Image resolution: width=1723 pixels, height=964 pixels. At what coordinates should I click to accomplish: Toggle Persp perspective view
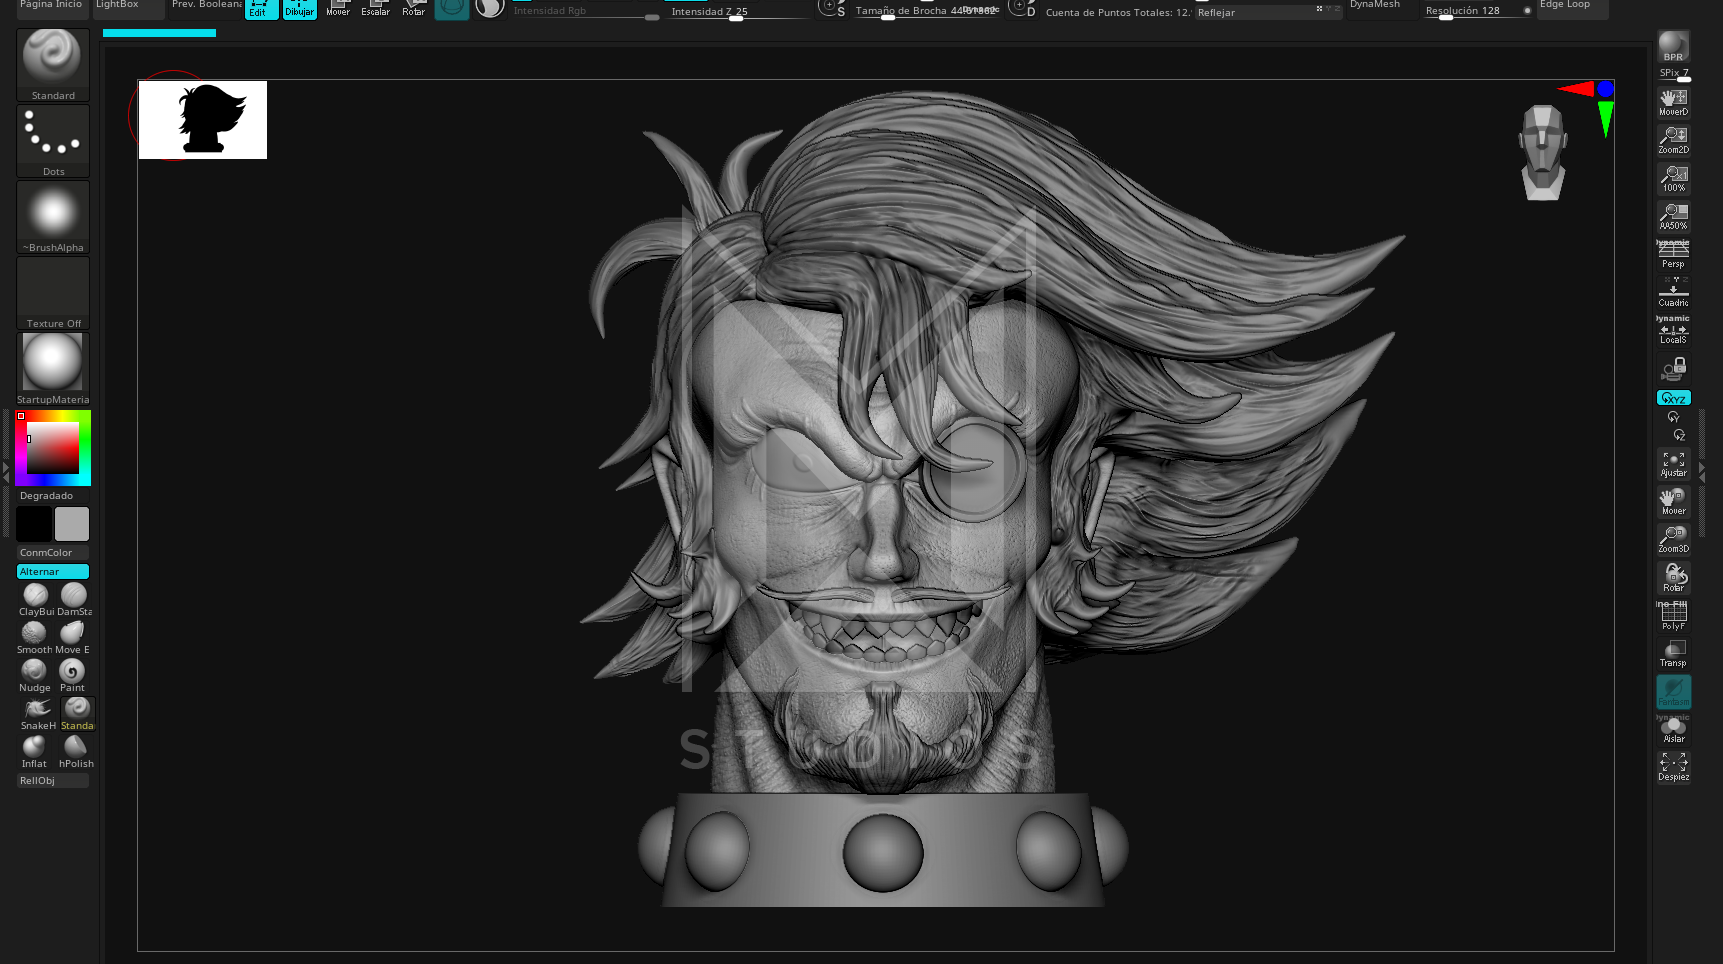(x=1673, y=254)
